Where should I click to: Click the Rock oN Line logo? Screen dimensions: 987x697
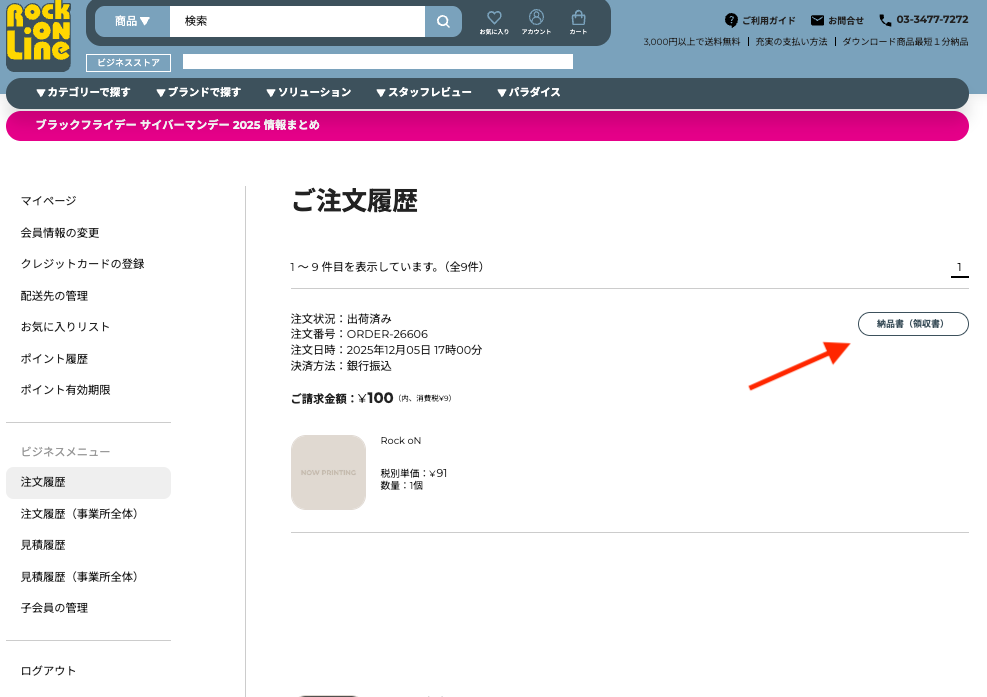(38, 36)
